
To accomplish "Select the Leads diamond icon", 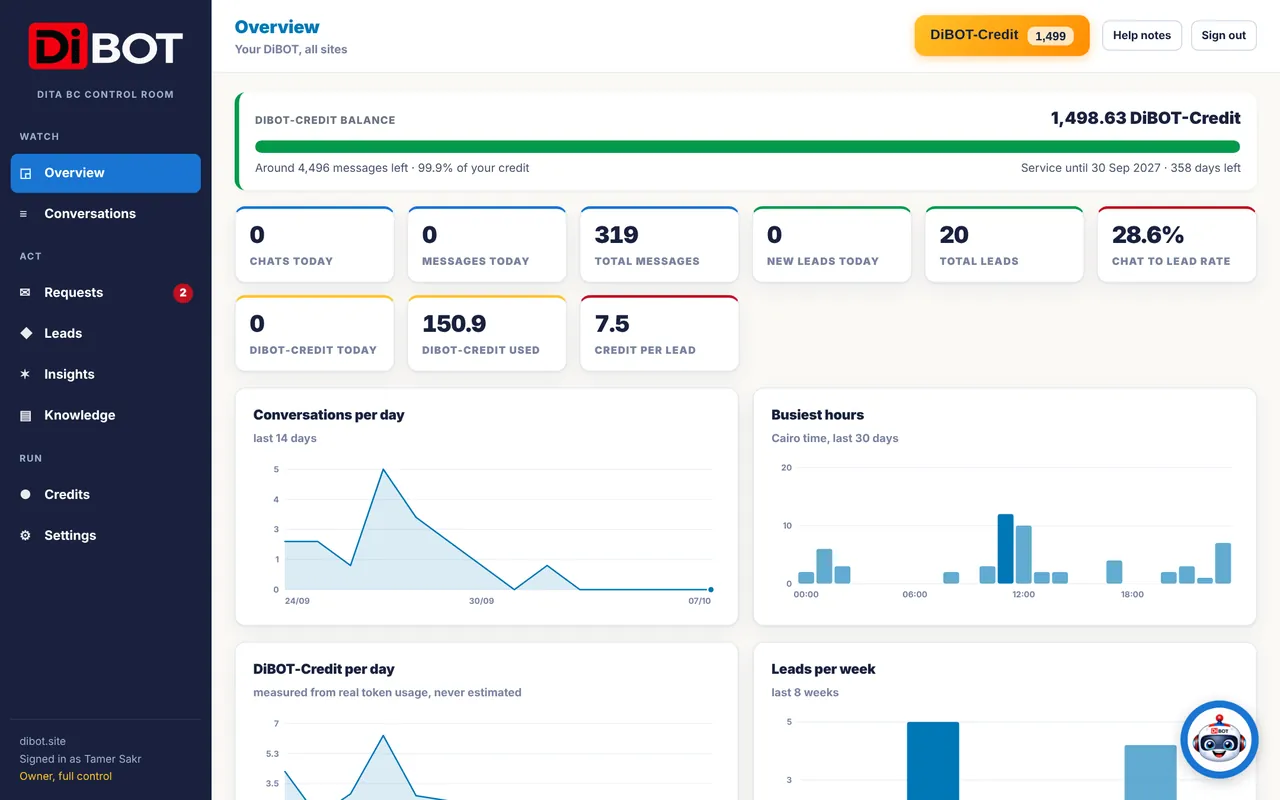I will point(26,333).
